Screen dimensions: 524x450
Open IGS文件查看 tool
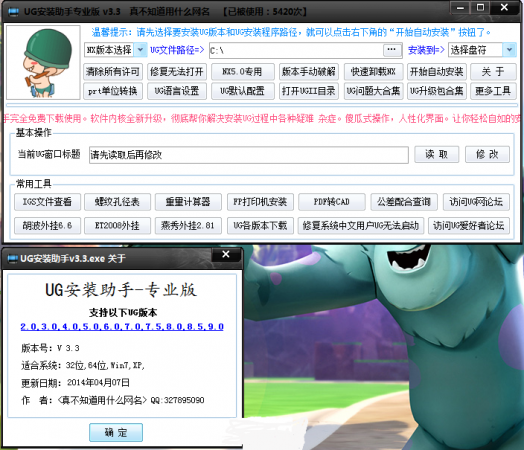[x=47, y=202]
